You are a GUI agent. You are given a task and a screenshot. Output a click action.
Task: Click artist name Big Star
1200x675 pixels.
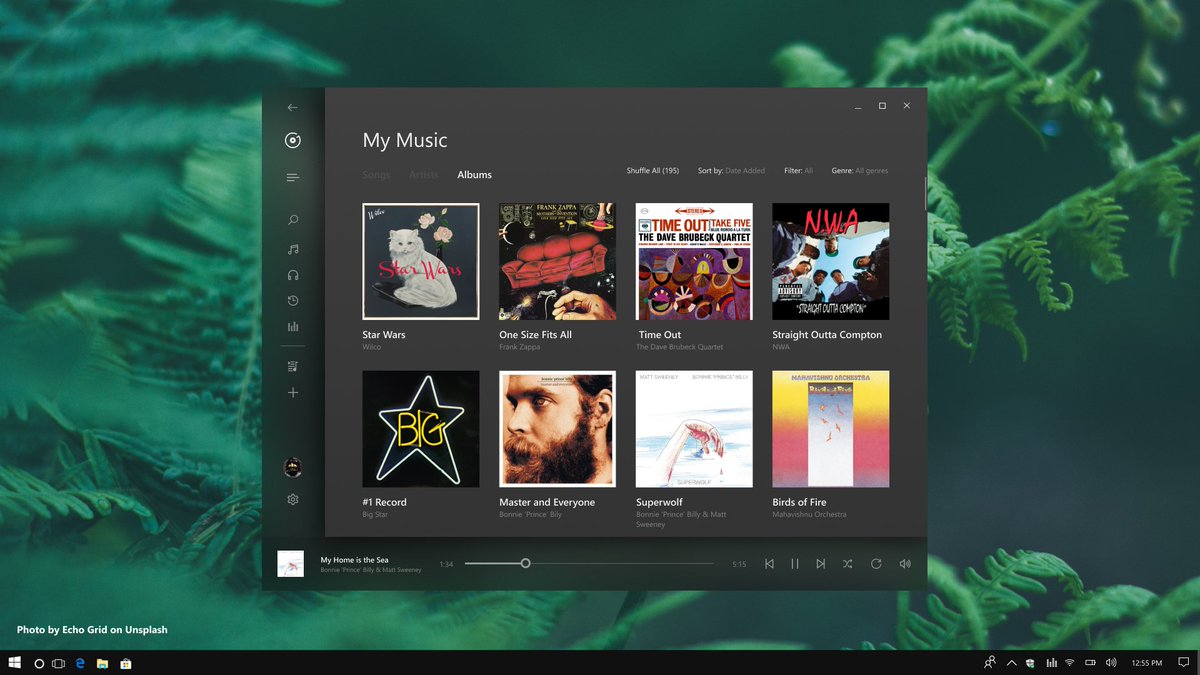375,514
